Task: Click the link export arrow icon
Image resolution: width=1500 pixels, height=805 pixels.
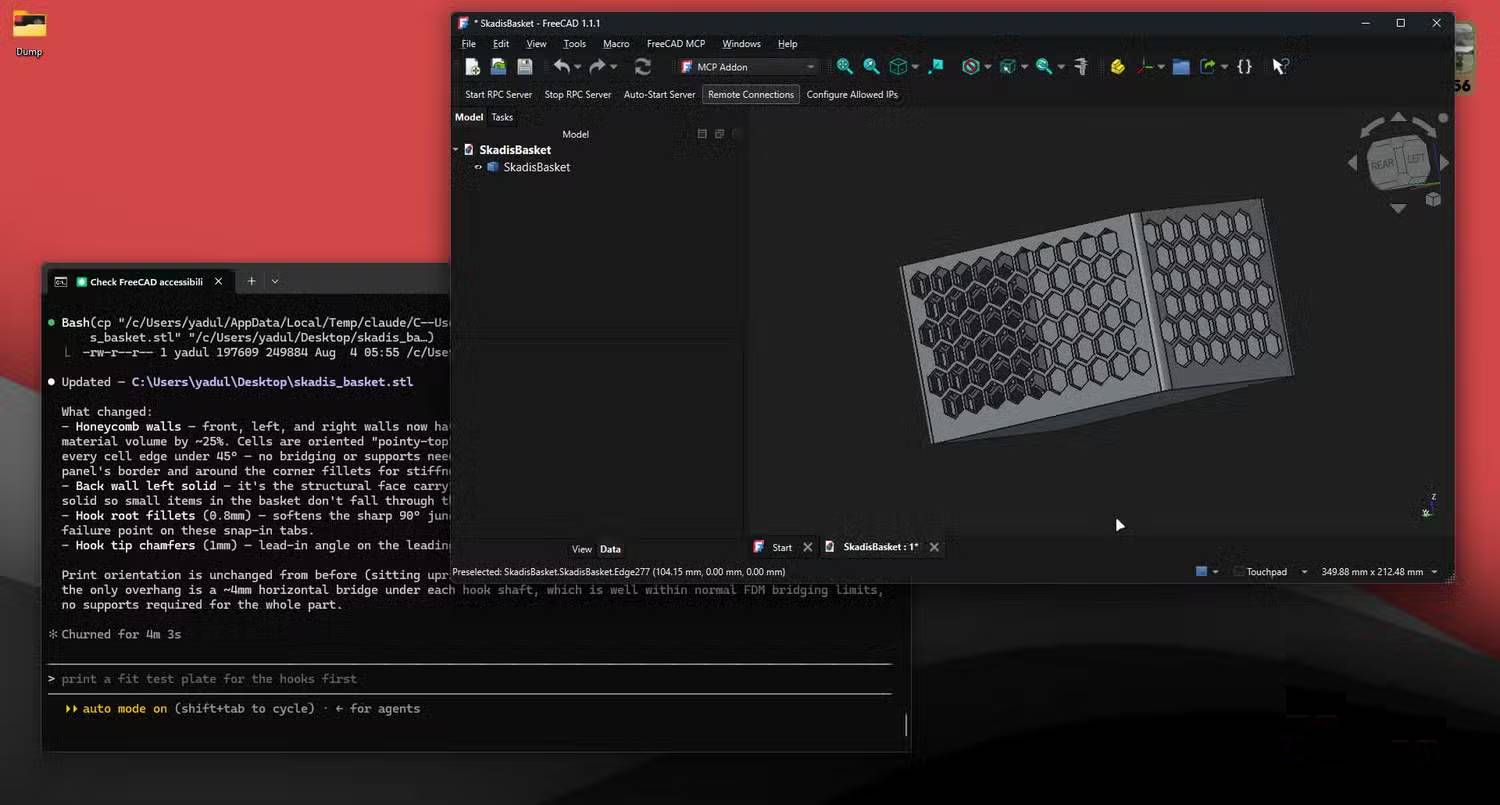Action: pyautogui.click(x=1208, y=66)
